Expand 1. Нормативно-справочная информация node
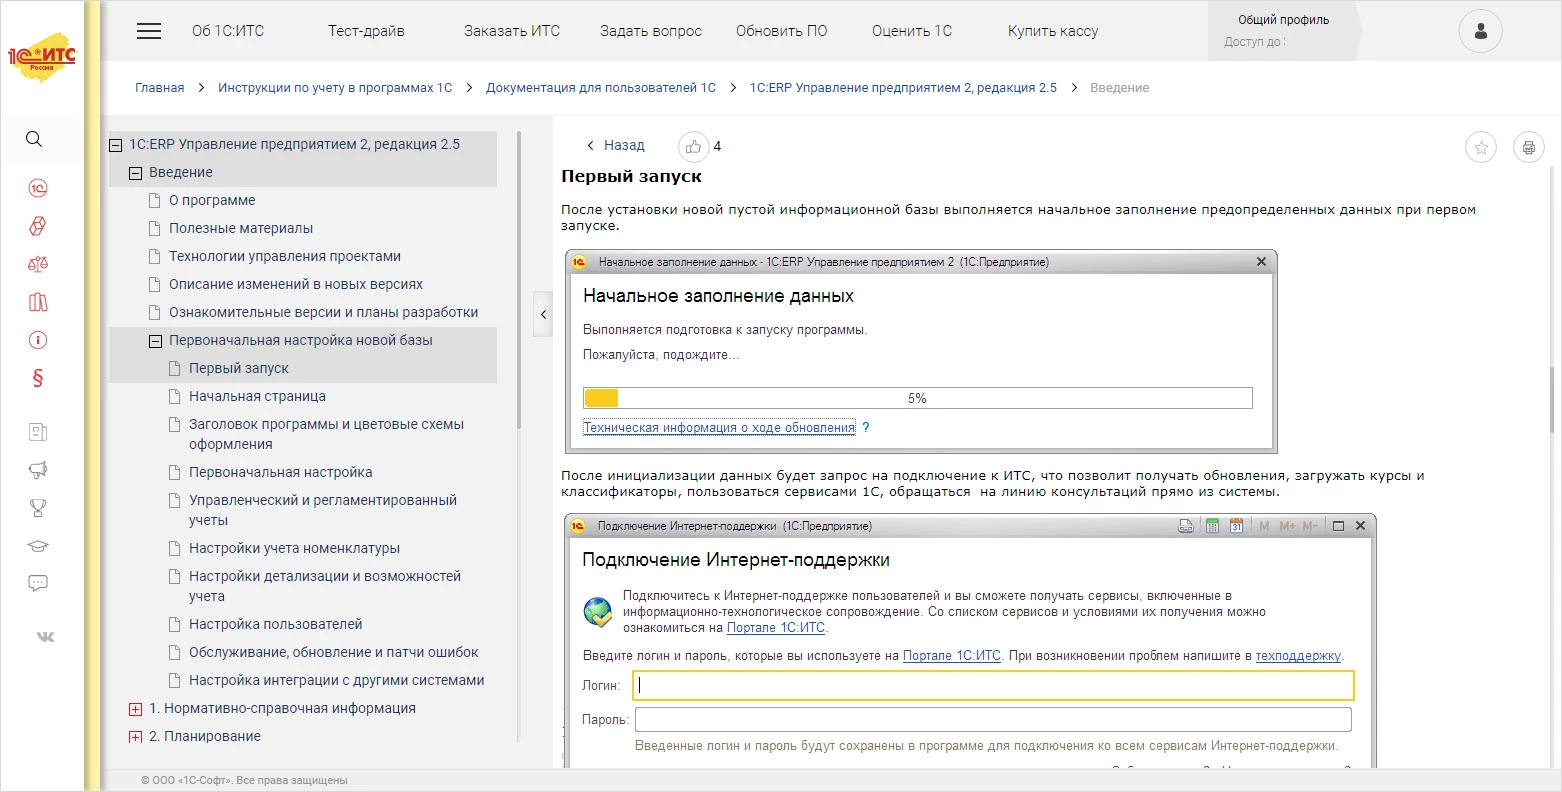This screenshot has height=792, width=1562. tap(136, 709)
